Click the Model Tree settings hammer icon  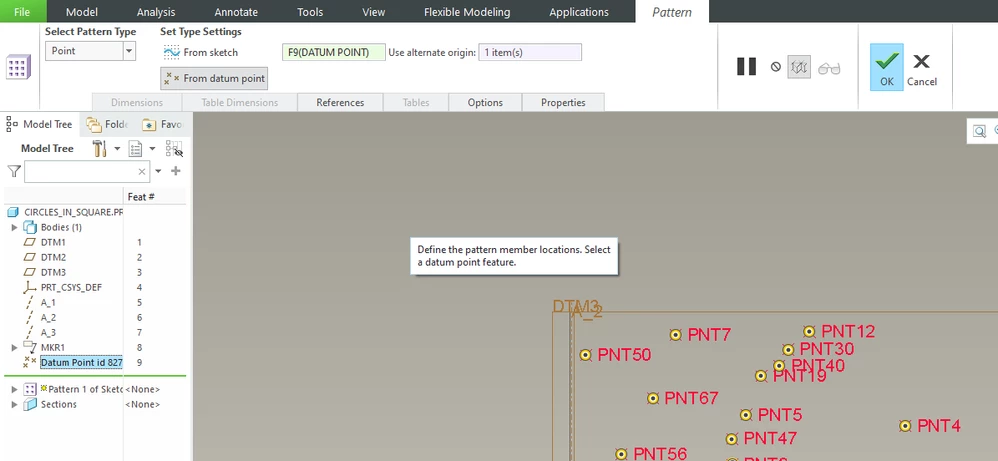coord(99,148)
